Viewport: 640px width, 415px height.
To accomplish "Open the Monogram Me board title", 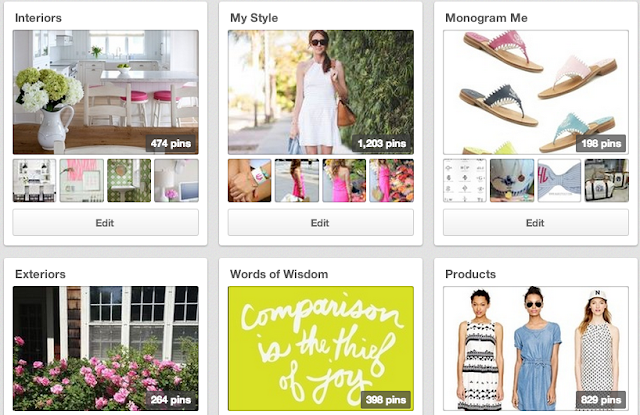I will tap(486, 18).
